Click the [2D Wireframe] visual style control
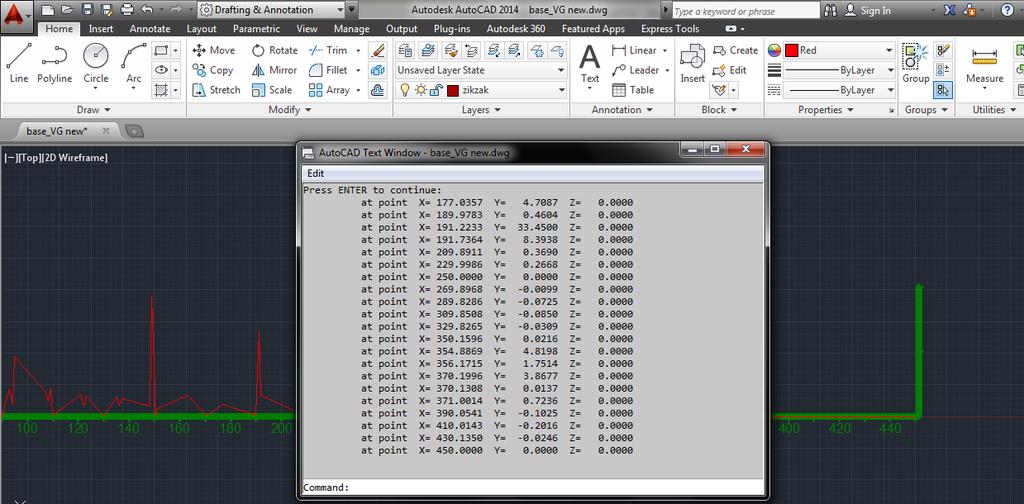This screenshot has width=1024, height=504. tap(74, 157)
